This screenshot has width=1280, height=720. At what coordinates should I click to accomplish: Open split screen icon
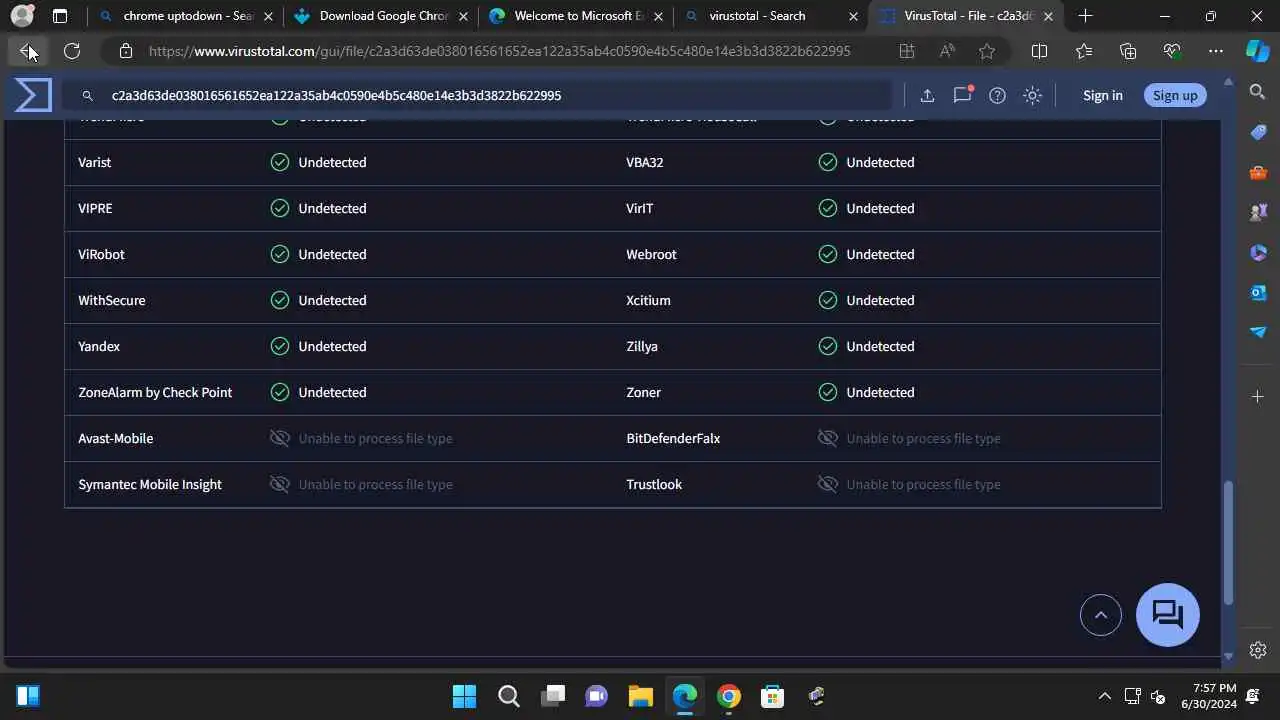point(1039,51)
